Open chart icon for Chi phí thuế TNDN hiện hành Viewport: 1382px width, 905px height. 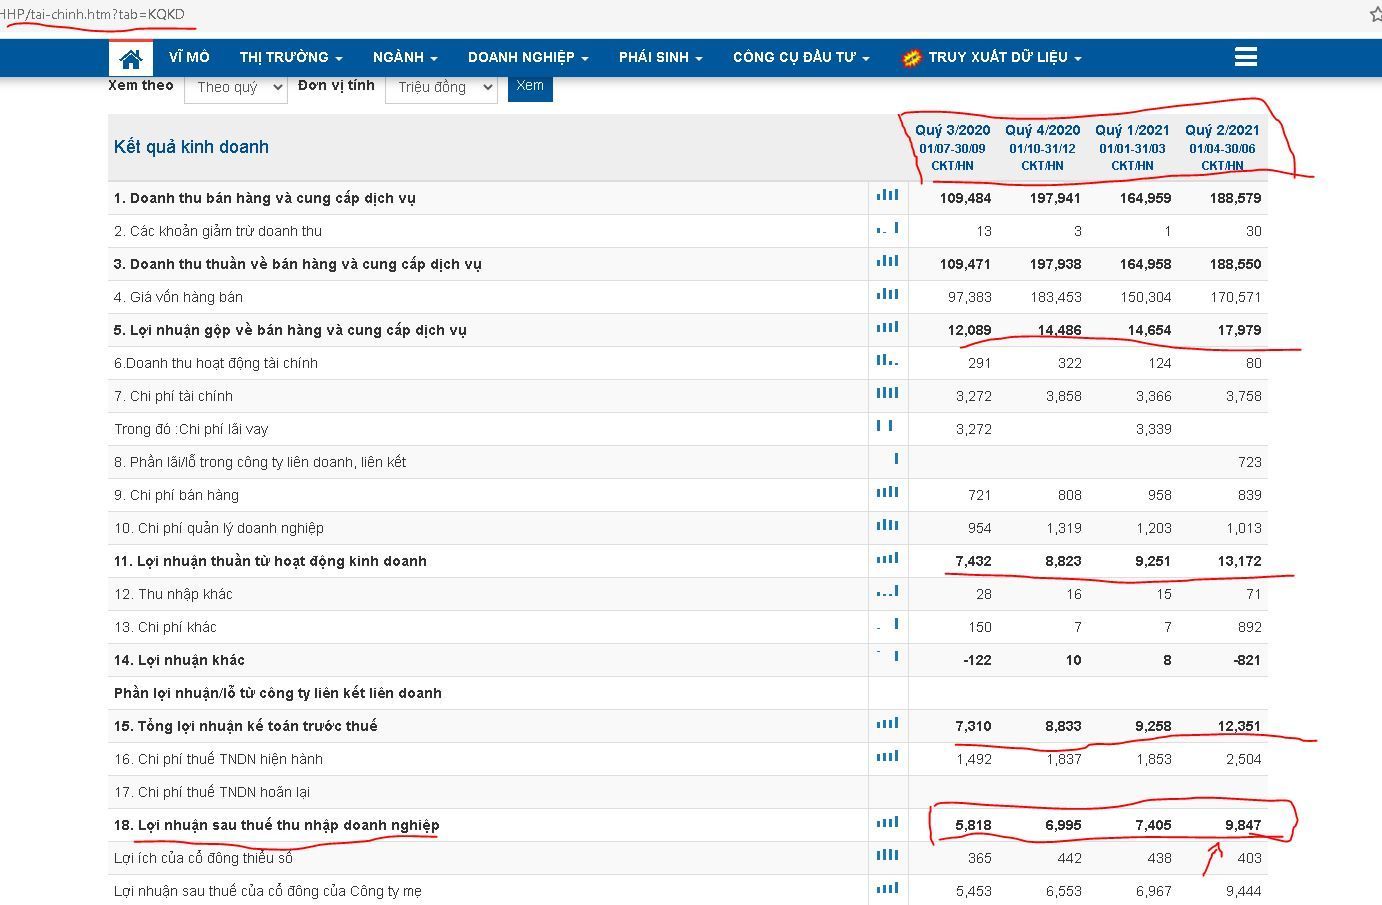click(887, 757)
